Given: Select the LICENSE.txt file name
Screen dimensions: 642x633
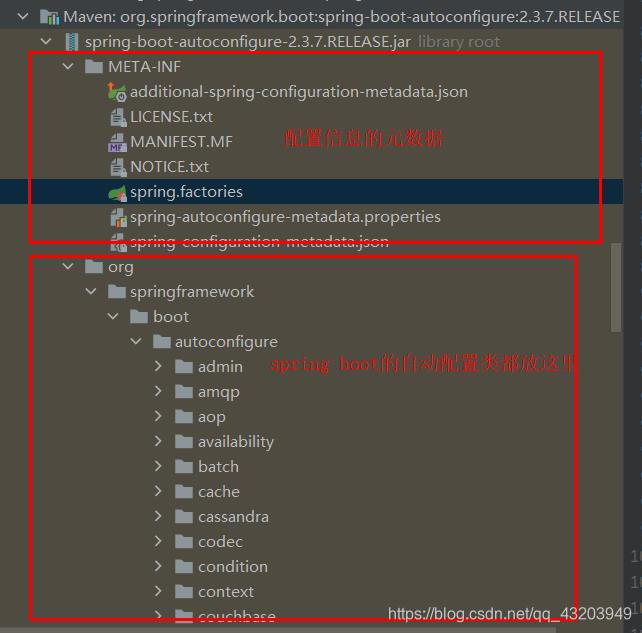Looking at the screenshot, I should click(x=172, y=117).
